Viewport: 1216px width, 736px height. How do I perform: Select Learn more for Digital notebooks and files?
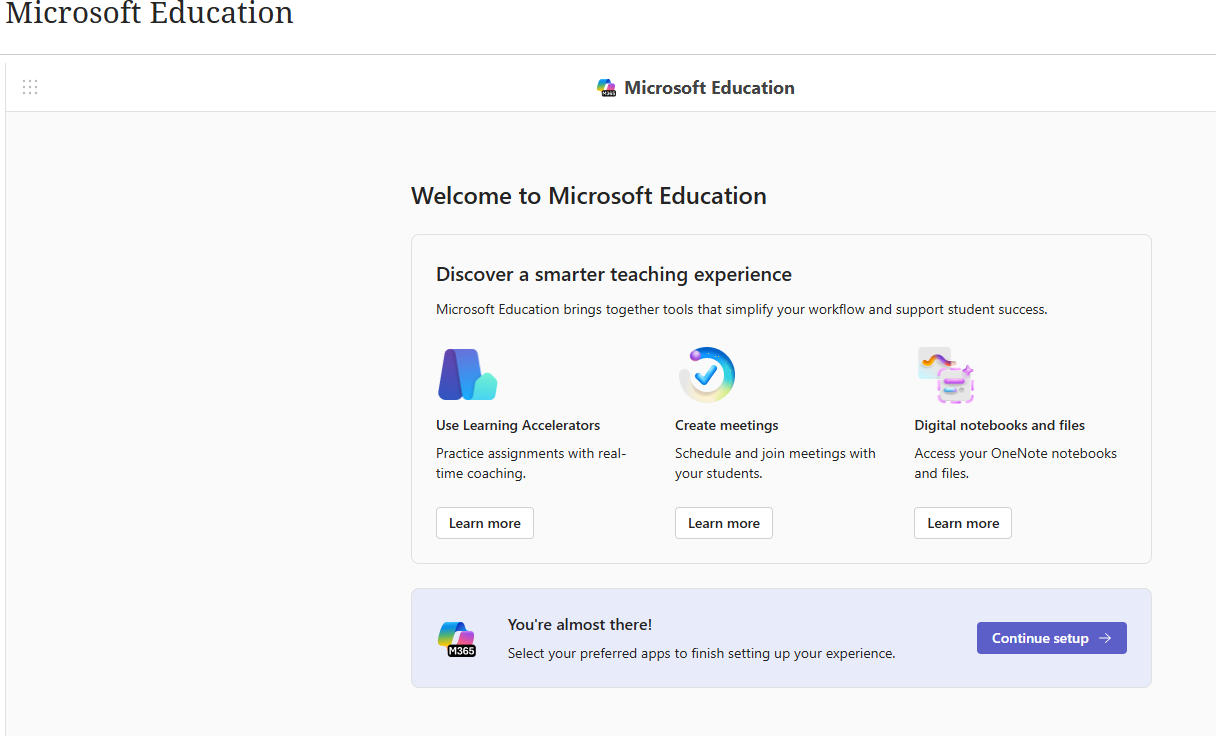click(x=962, y=523)
